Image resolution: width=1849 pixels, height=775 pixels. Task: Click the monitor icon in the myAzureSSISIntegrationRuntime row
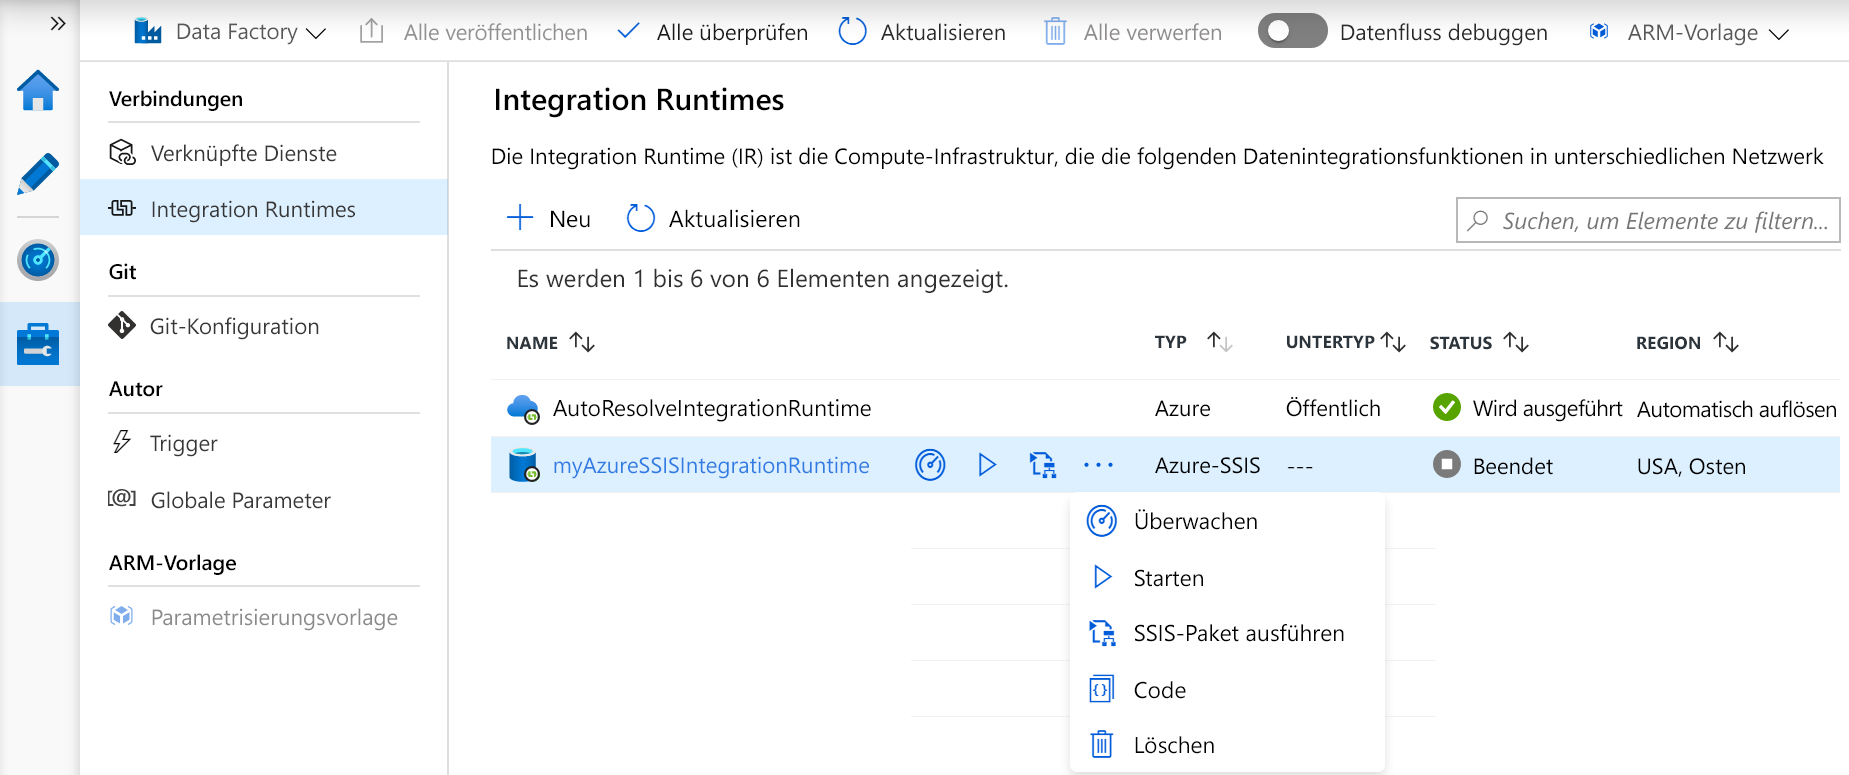coord(930,465)
